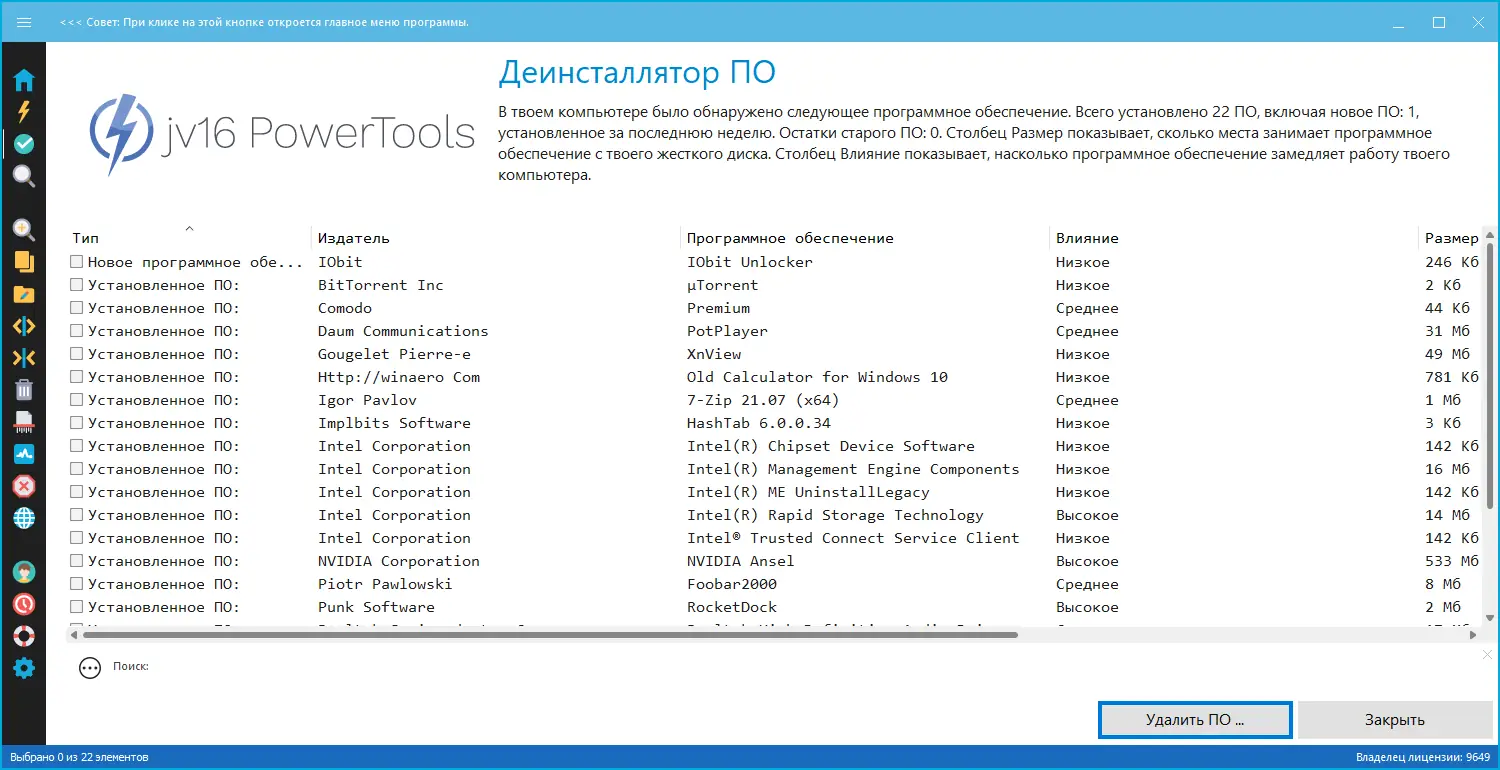Click the Закрыть button
This screenshot has height=770, width=1500.
(1395, 720)
